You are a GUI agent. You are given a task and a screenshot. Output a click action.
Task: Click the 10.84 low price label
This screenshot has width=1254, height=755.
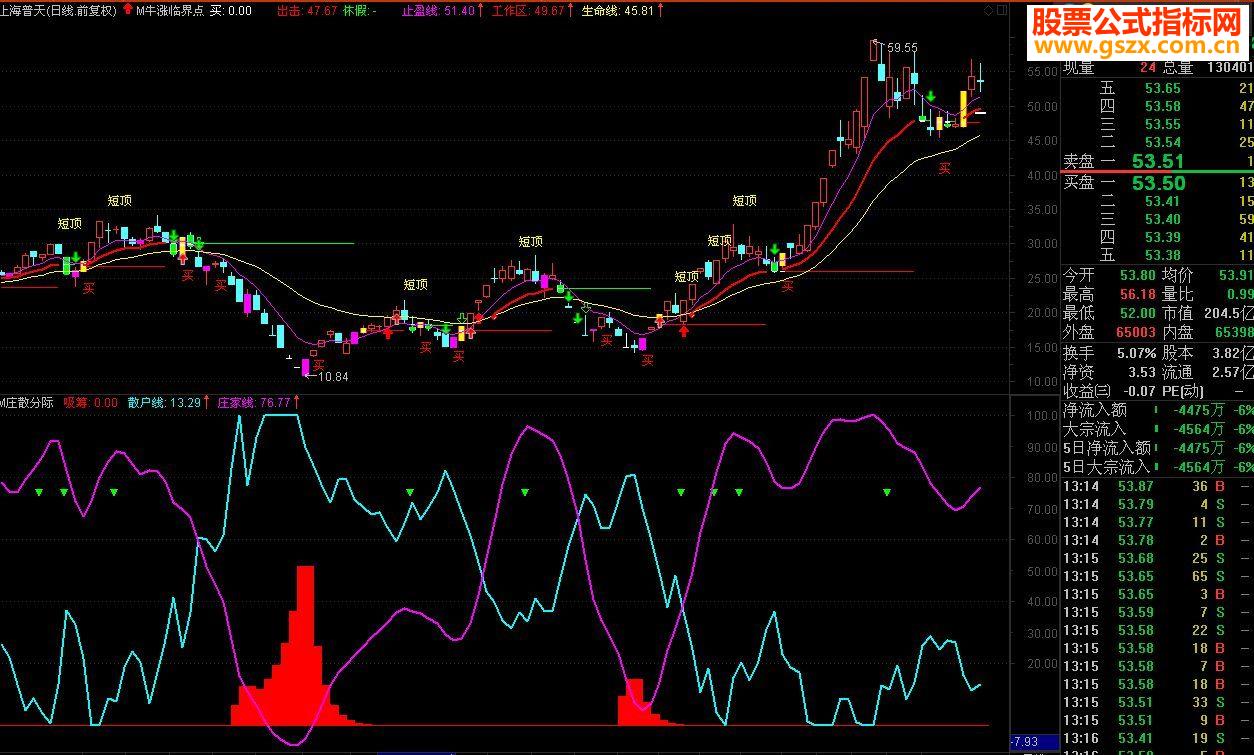point(333,376)
